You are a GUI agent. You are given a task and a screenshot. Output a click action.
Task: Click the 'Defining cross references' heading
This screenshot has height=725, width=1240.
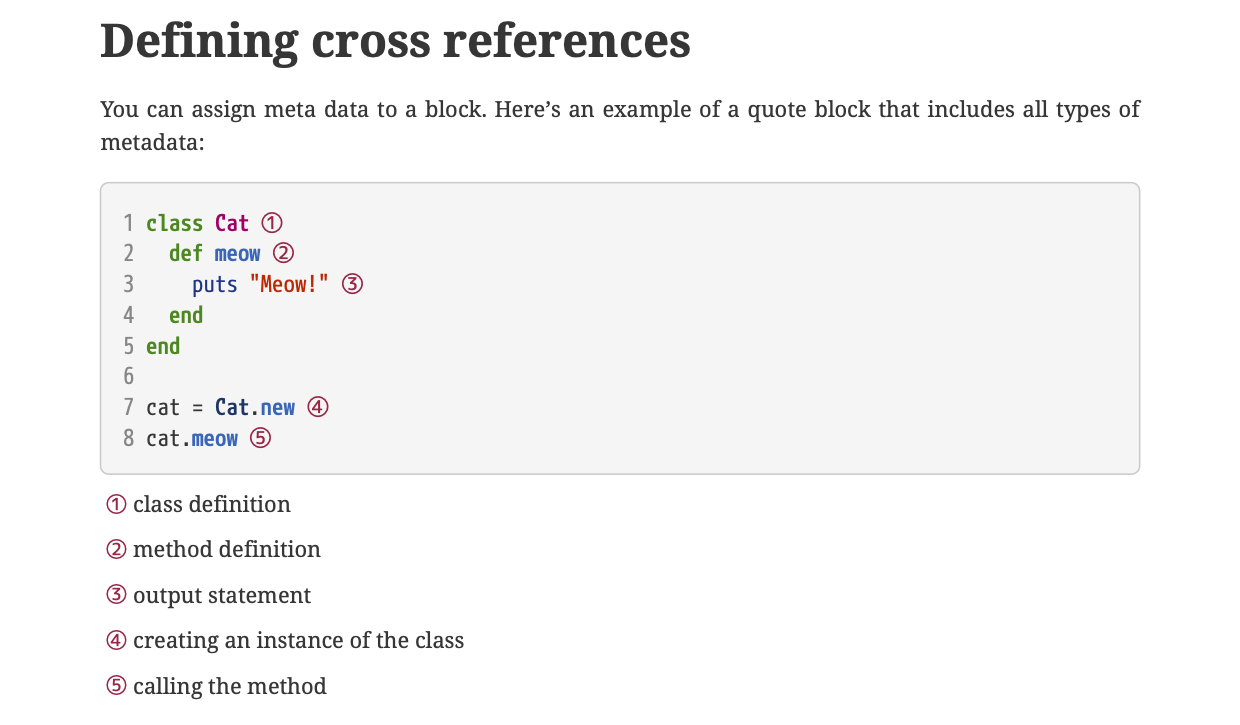coord(395,41)
